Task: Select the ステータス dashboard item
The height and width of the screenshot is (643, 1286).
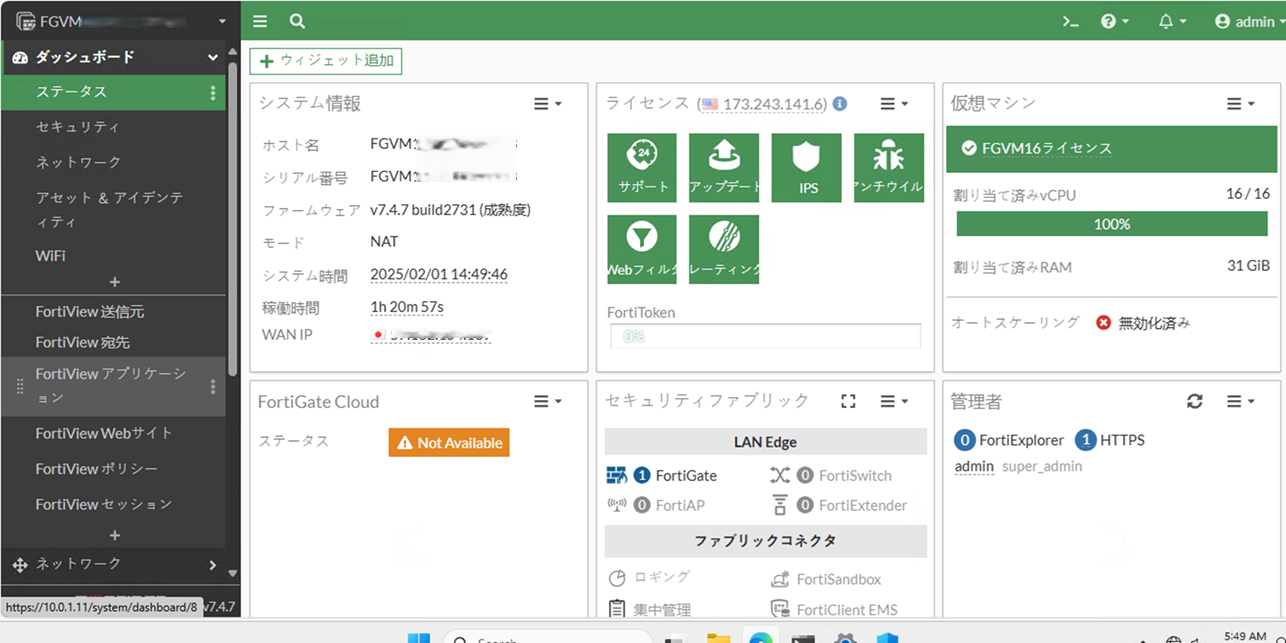Action: [x=114, y=92]
